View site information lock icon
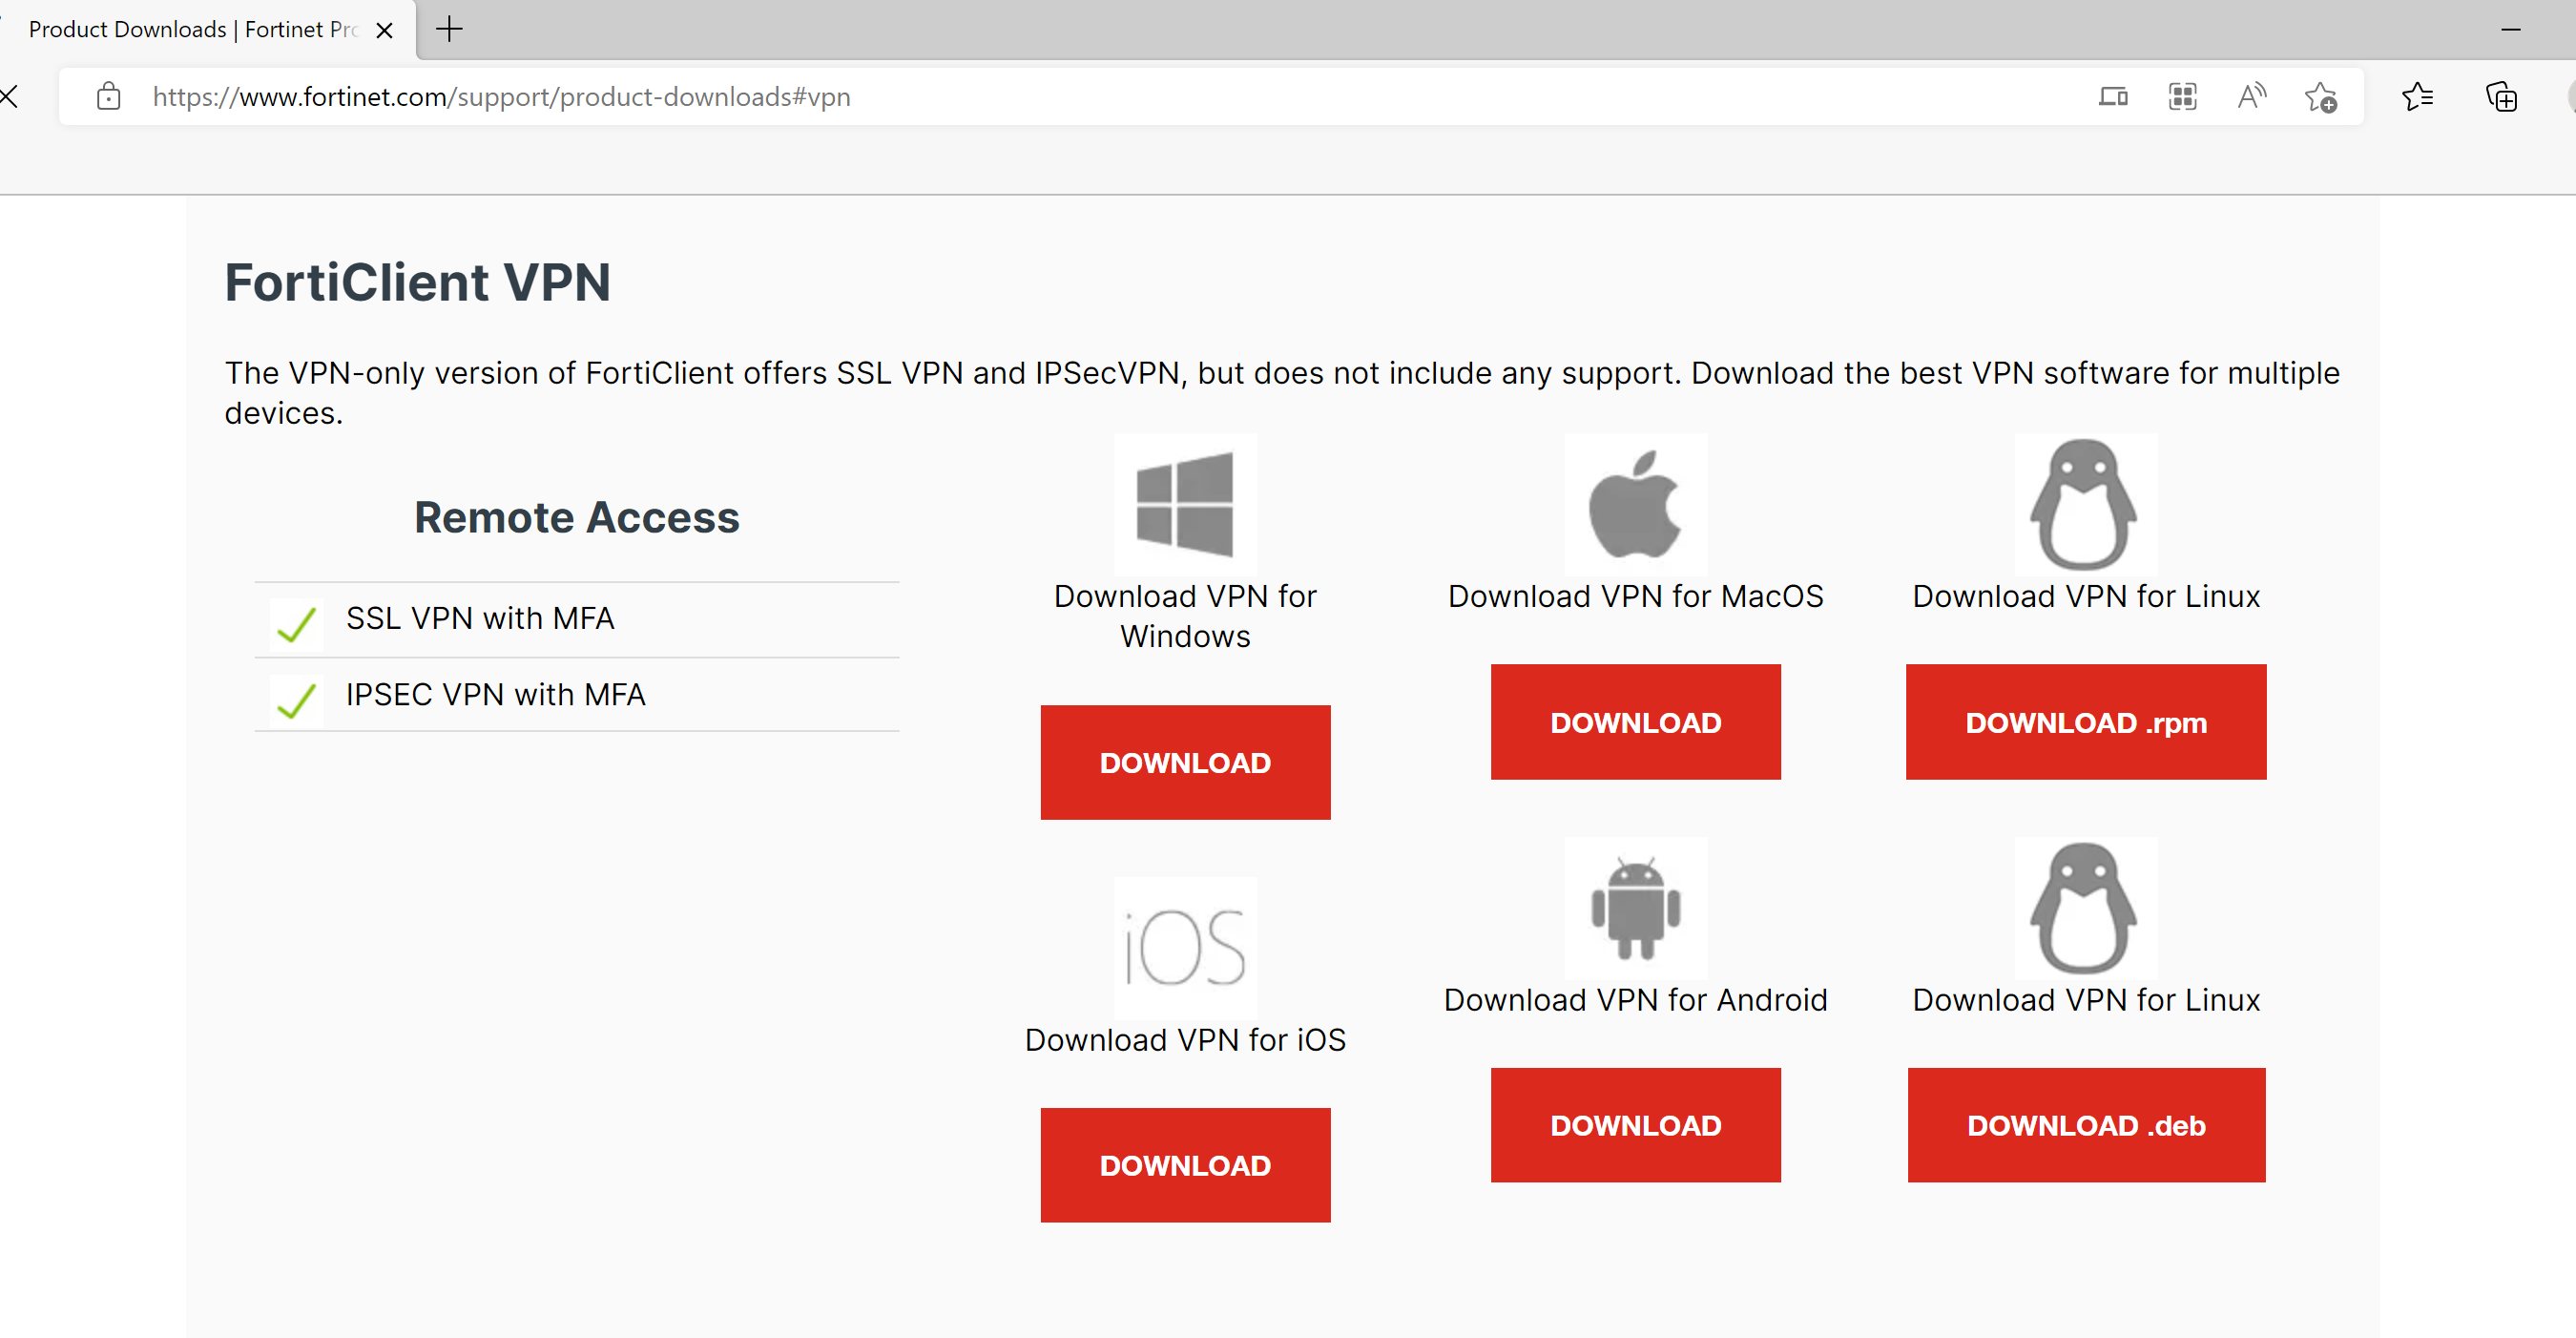 click(x=108, y=97)
